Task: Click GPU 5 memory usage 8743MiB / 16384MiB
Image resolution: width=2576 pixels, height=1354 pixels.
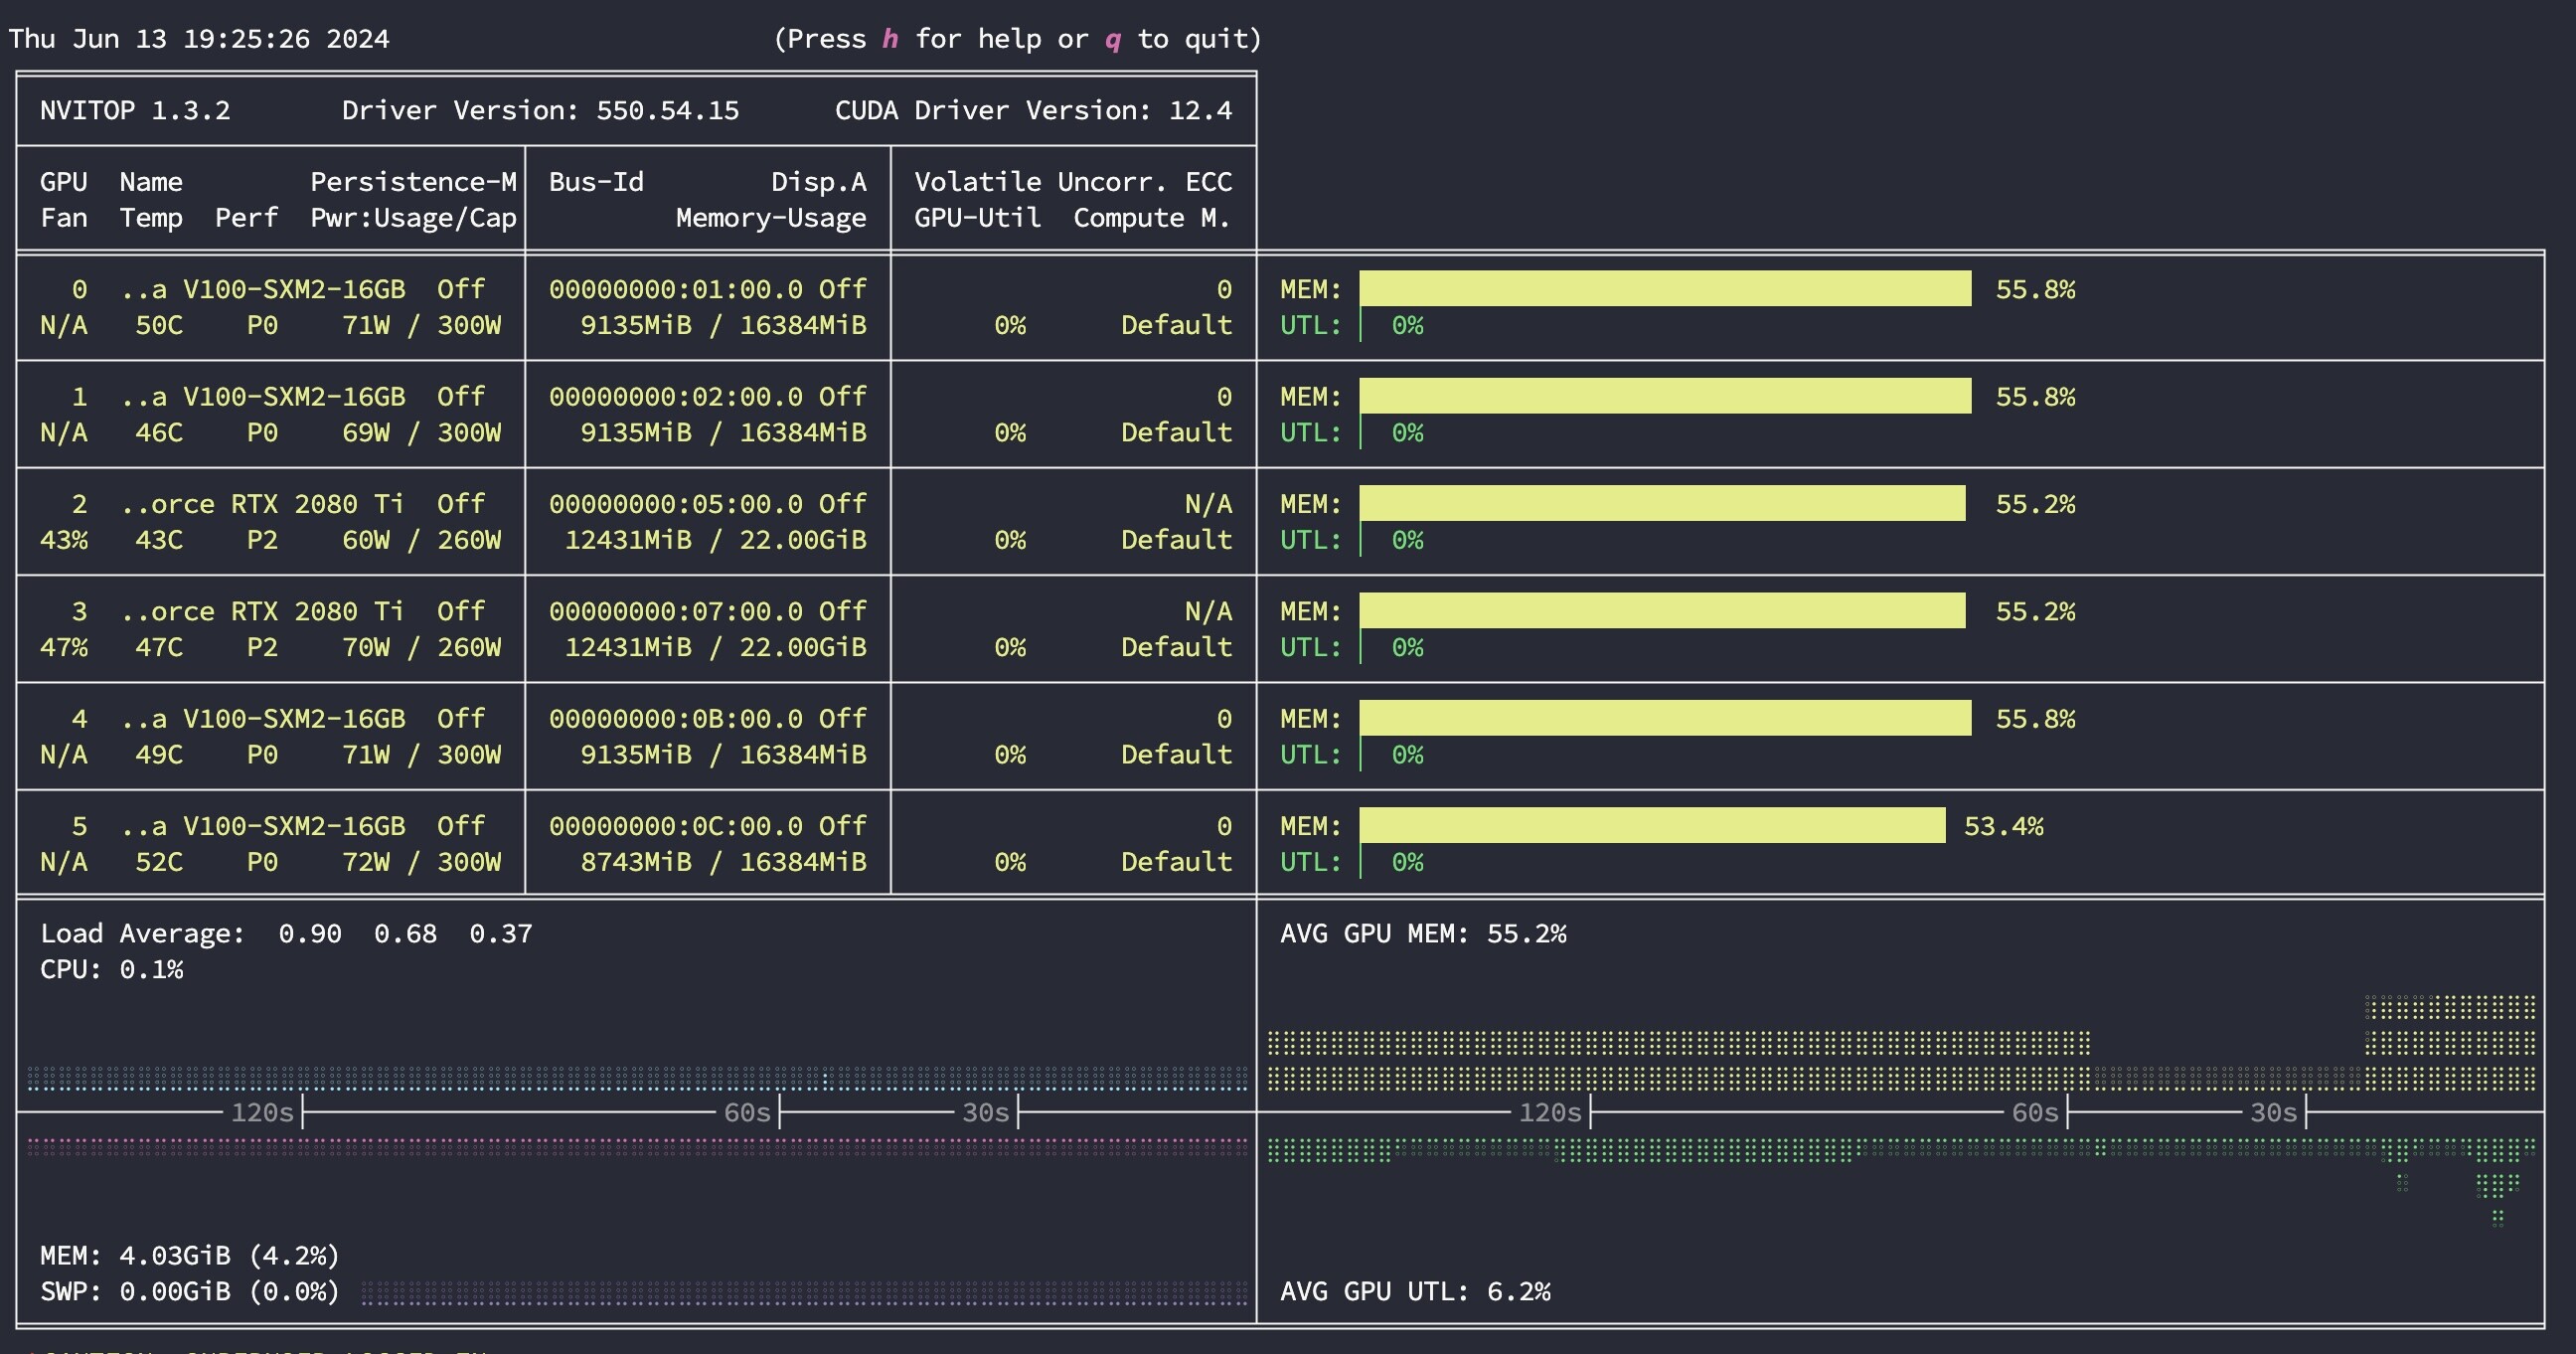Action: point(723,862)
